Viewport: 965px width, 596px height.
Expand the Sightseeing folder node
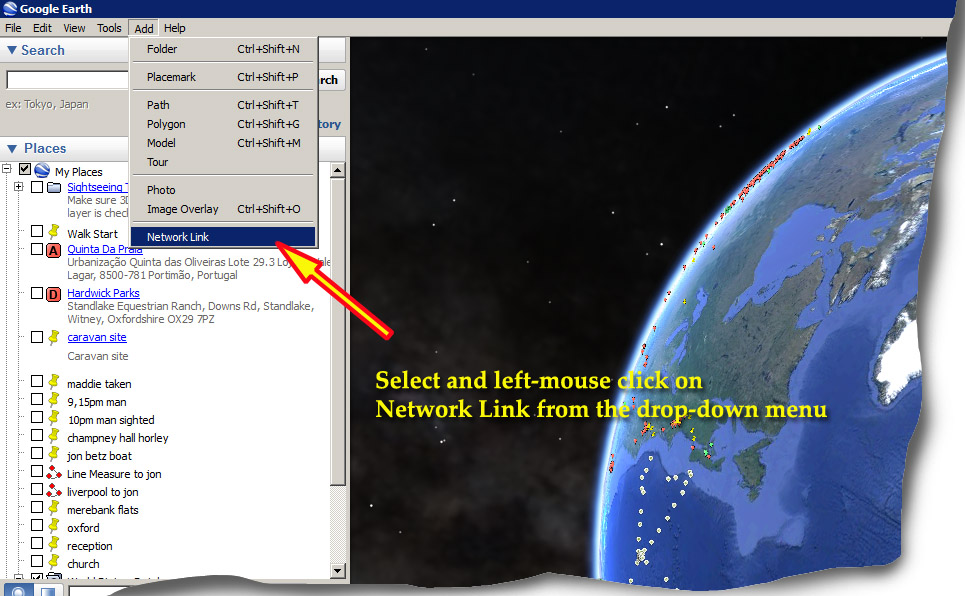click(18, 186)
